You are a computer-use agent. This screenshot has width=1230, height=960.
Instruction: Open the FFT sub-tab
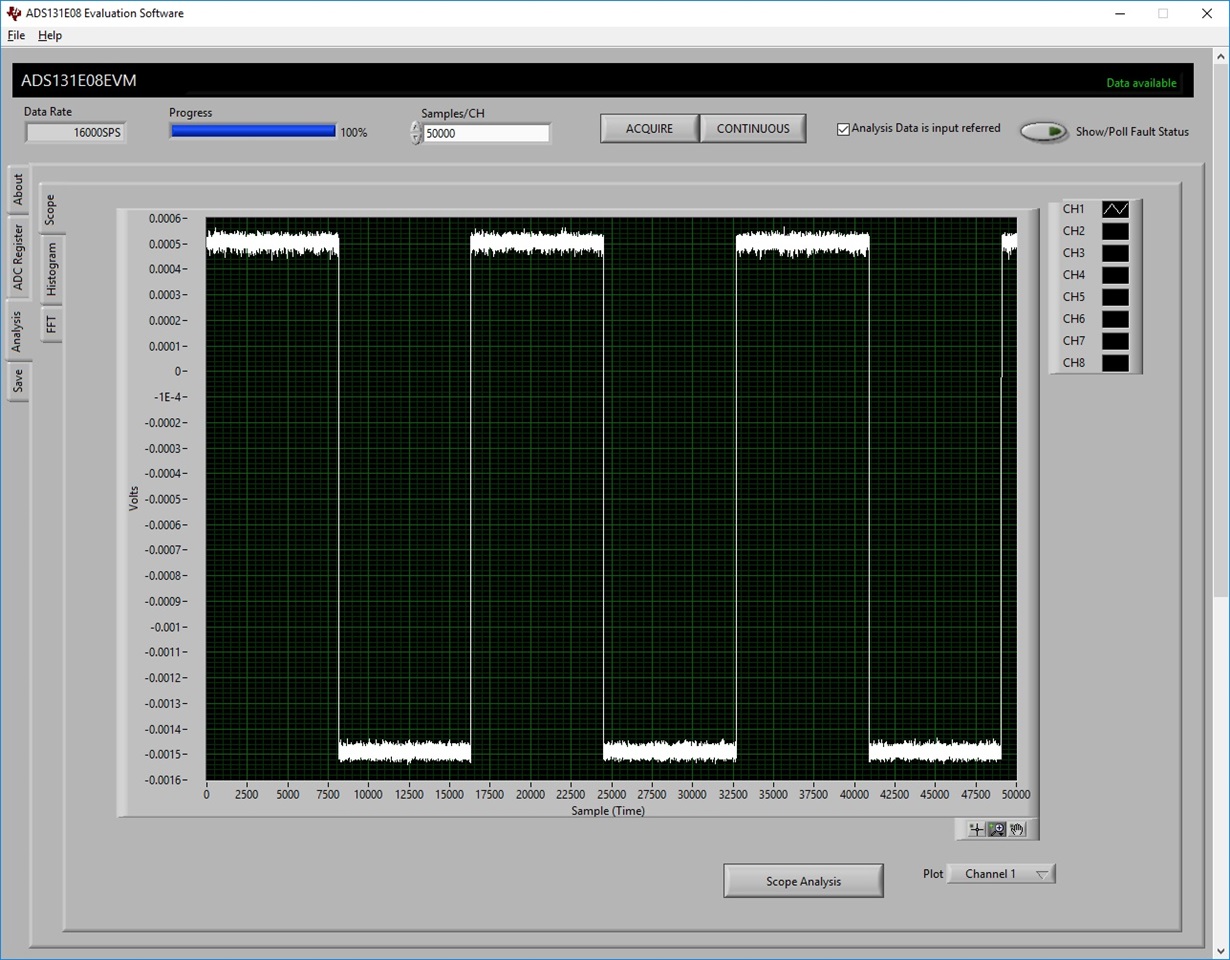click(x=50, y=325)
